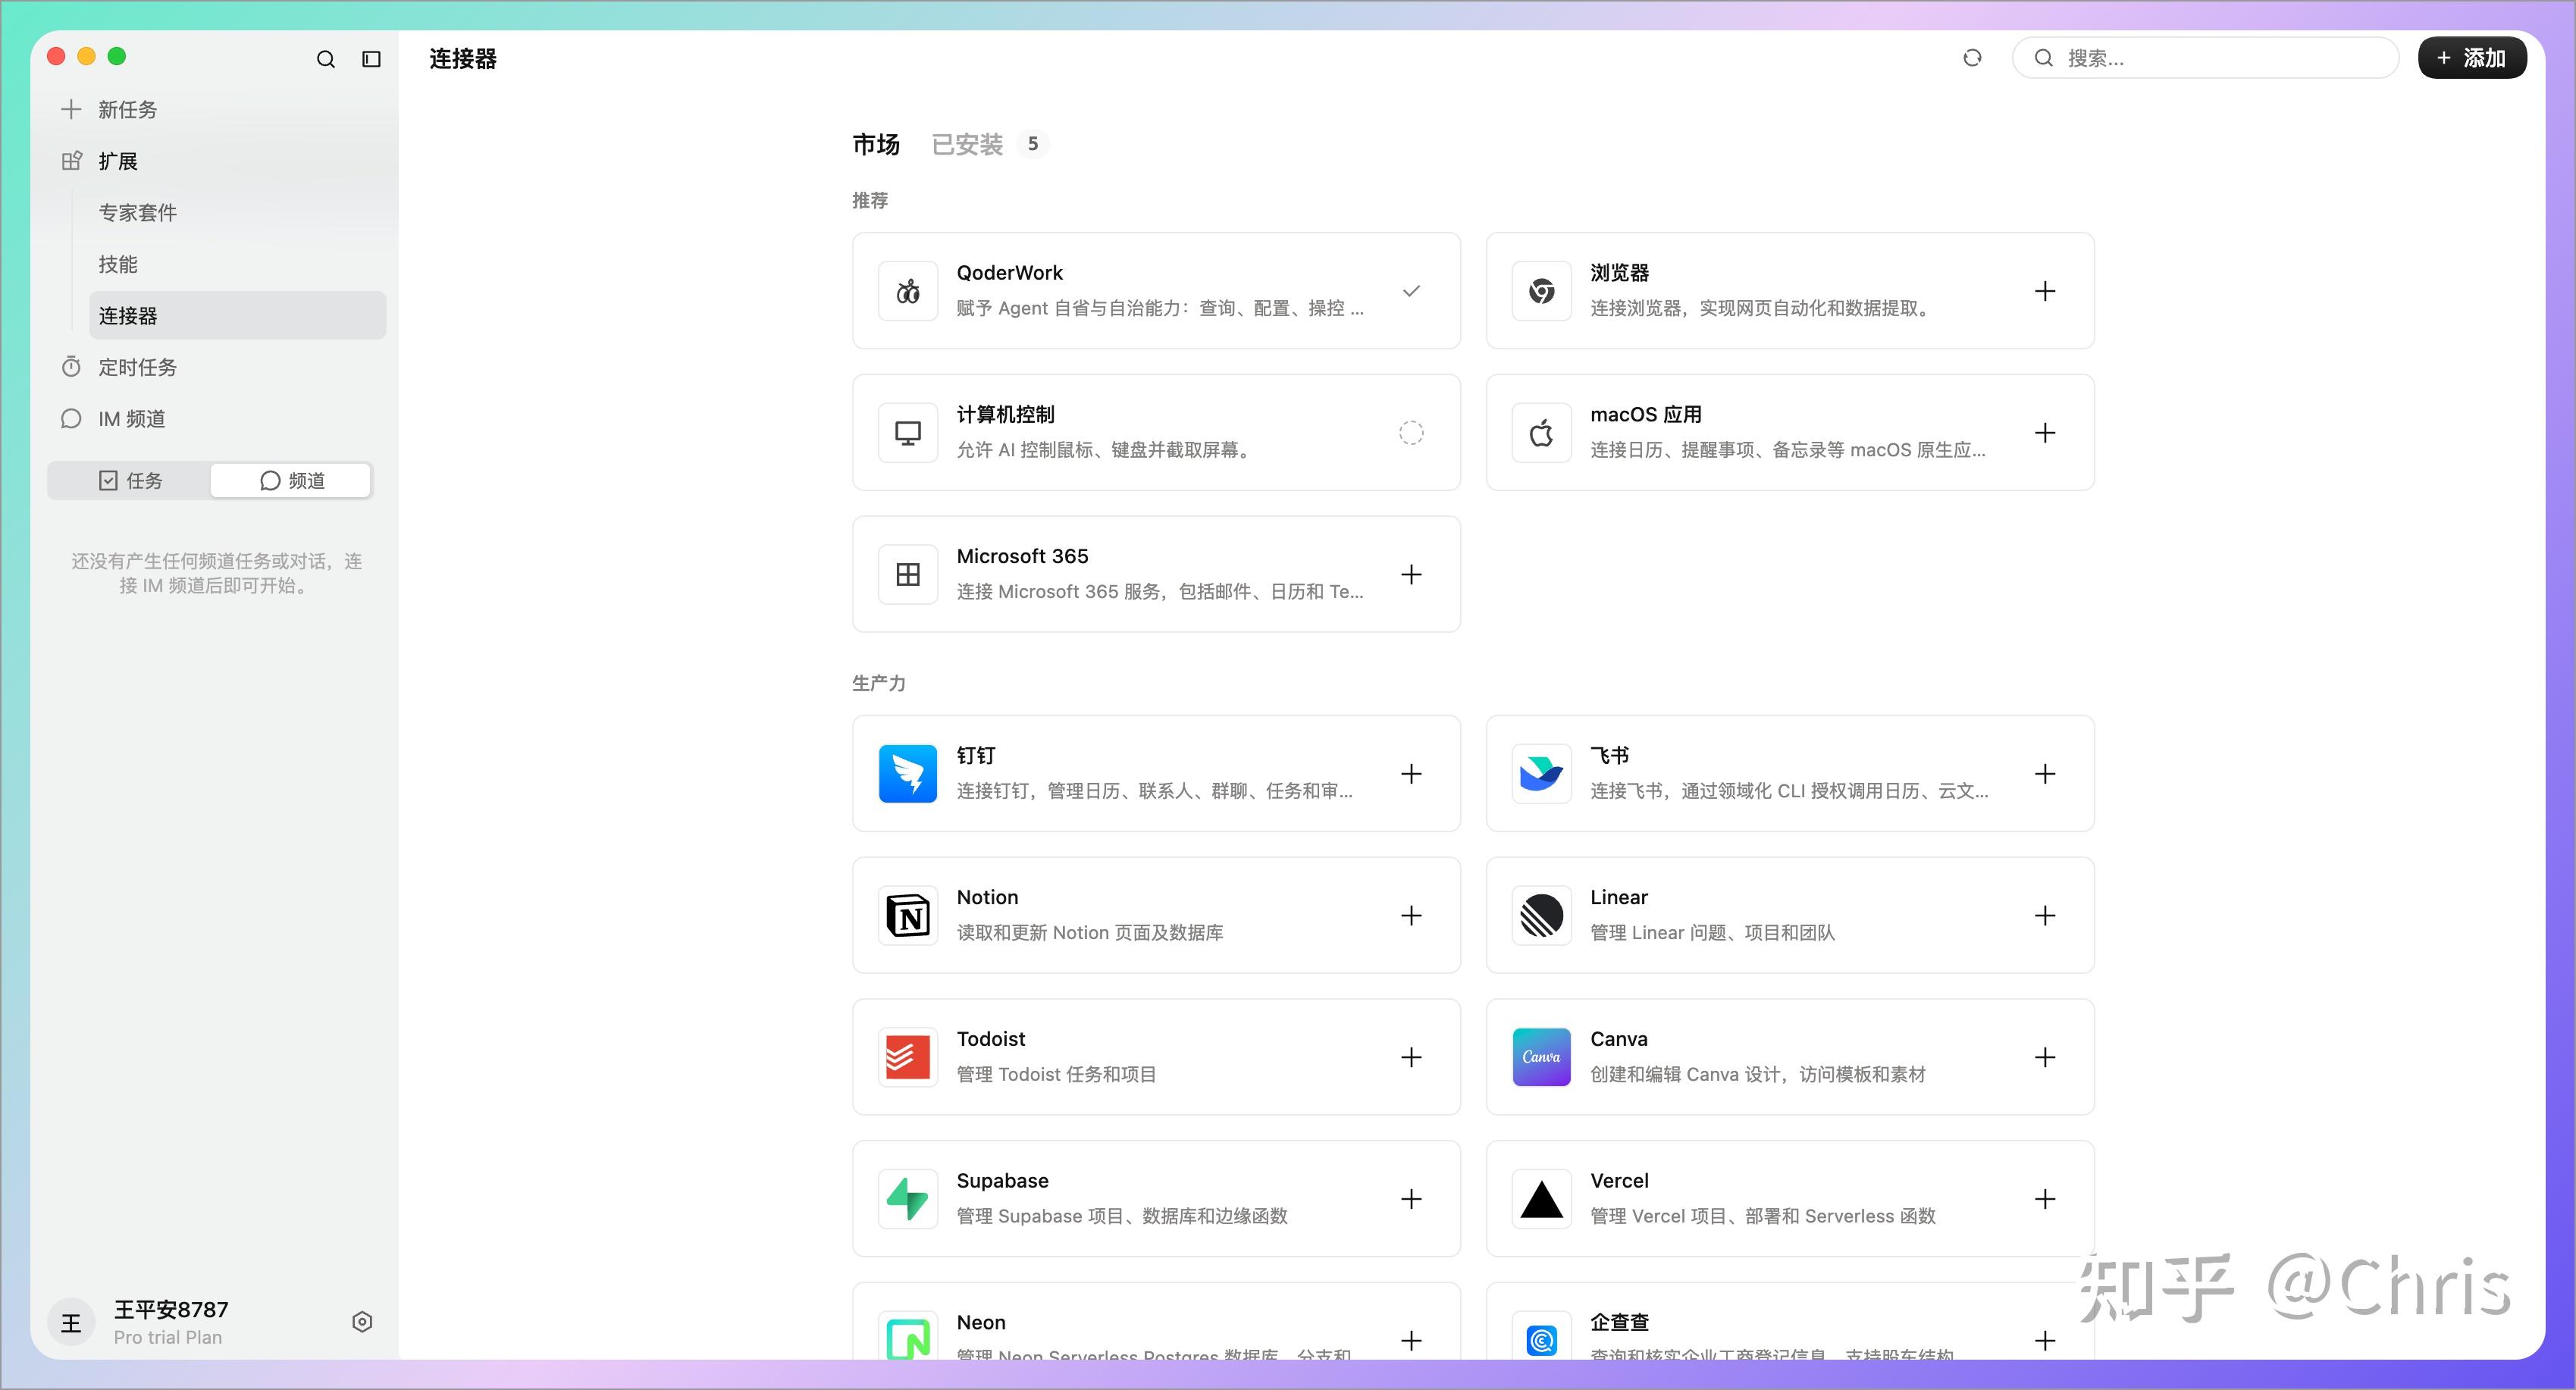Click the black 添加 button
Screen dimensions: 2576x1390
tap(2472, 58)
